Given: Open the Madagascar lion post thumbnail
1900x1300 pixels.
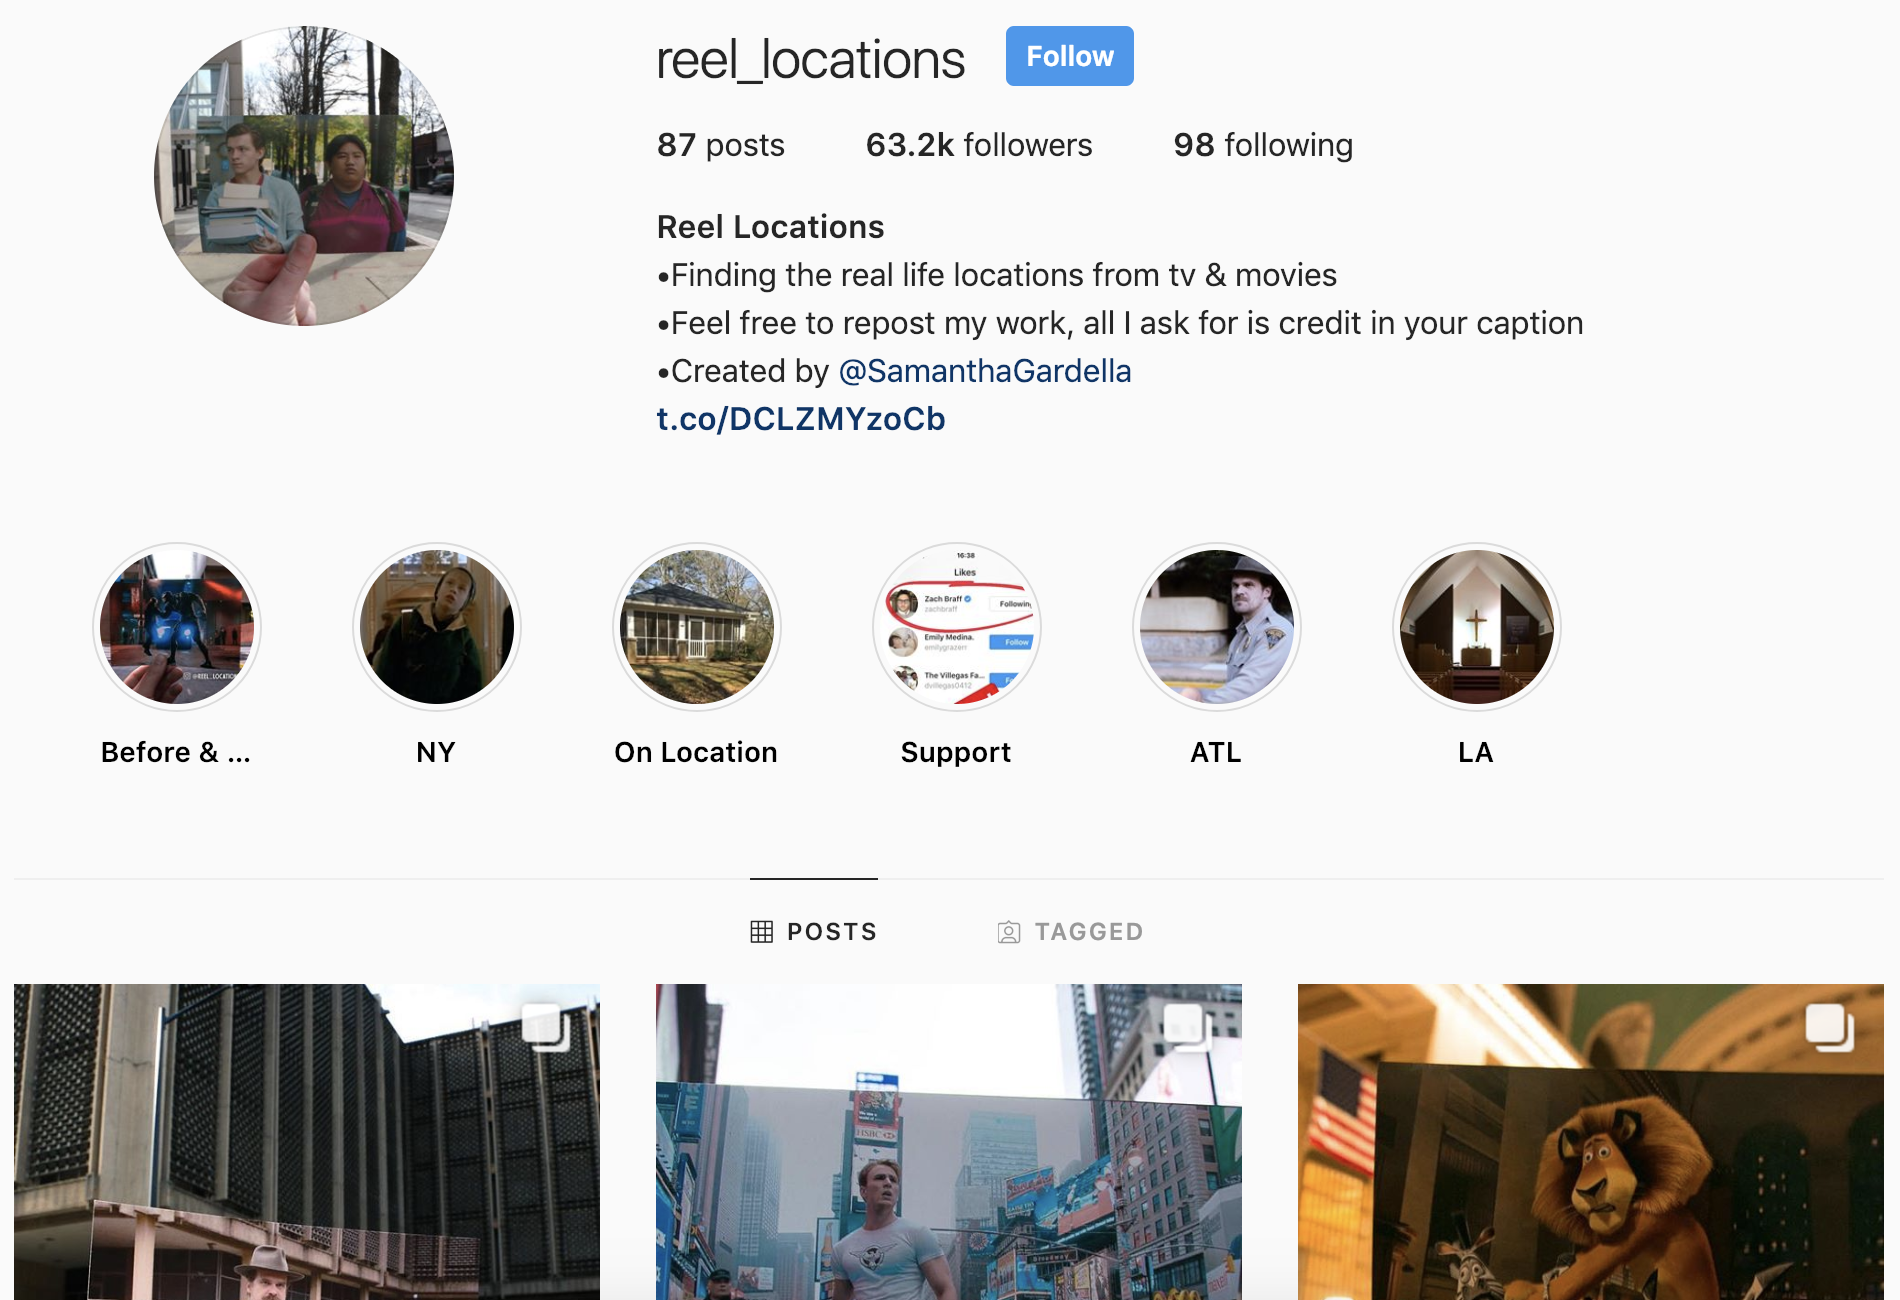Looking at the screenshot, I should [x=1591, y=1142].
